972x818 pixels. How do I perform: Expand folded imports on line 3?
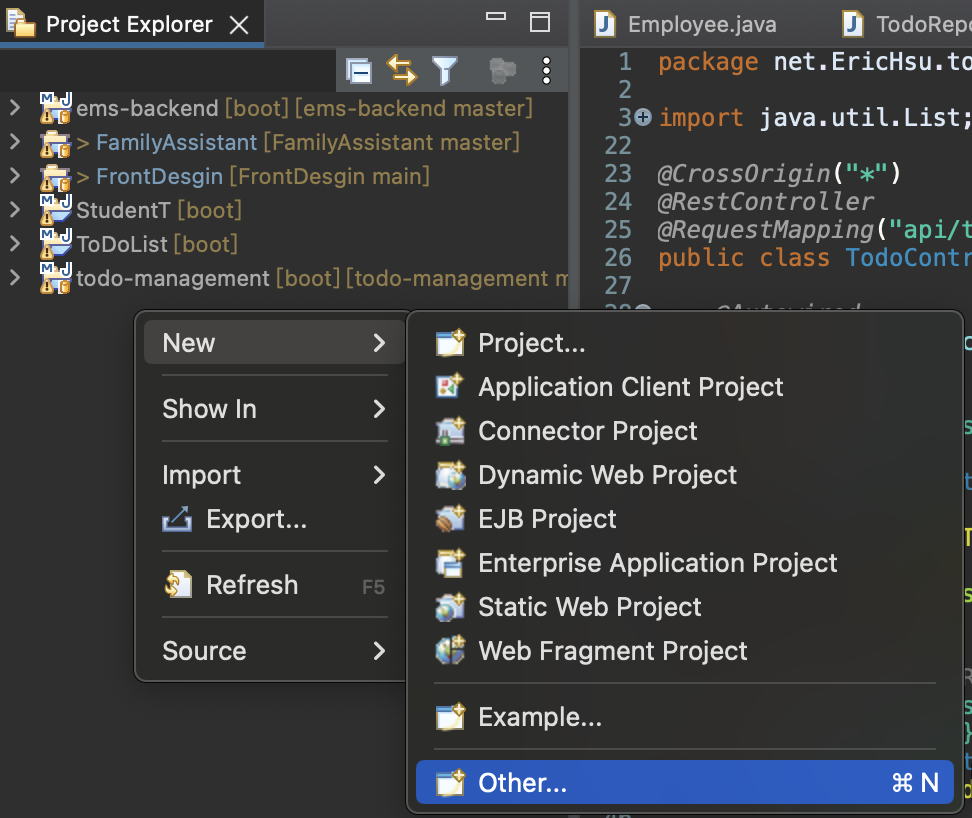(643, 118)
